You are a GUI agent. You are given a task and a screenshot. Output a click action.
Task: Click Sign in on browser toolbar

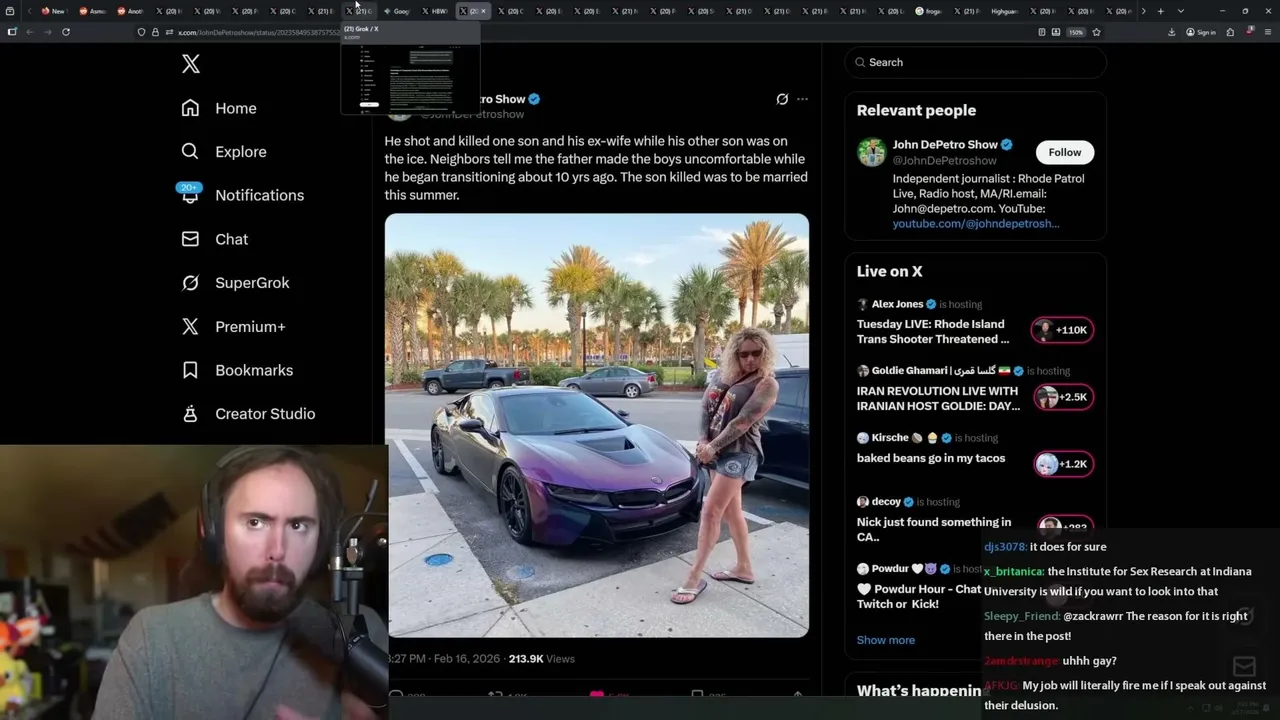[x=1201, y=32]
